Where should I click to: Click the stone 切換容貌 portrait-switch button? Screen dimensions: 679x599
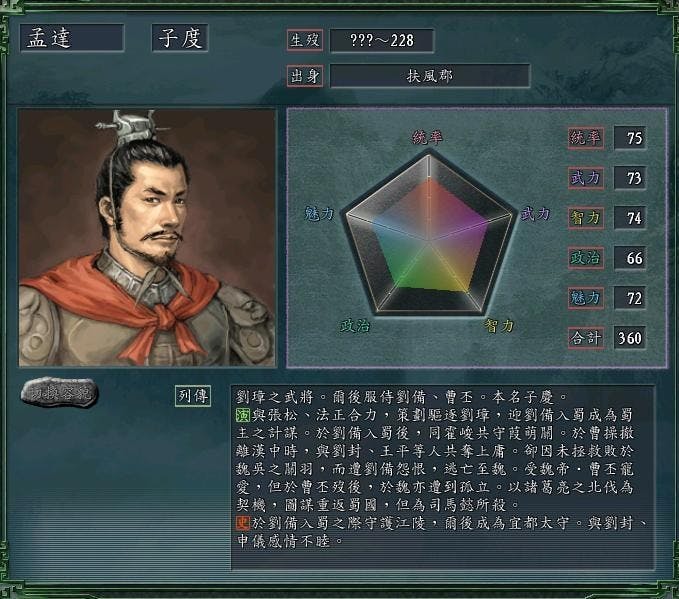60,393
